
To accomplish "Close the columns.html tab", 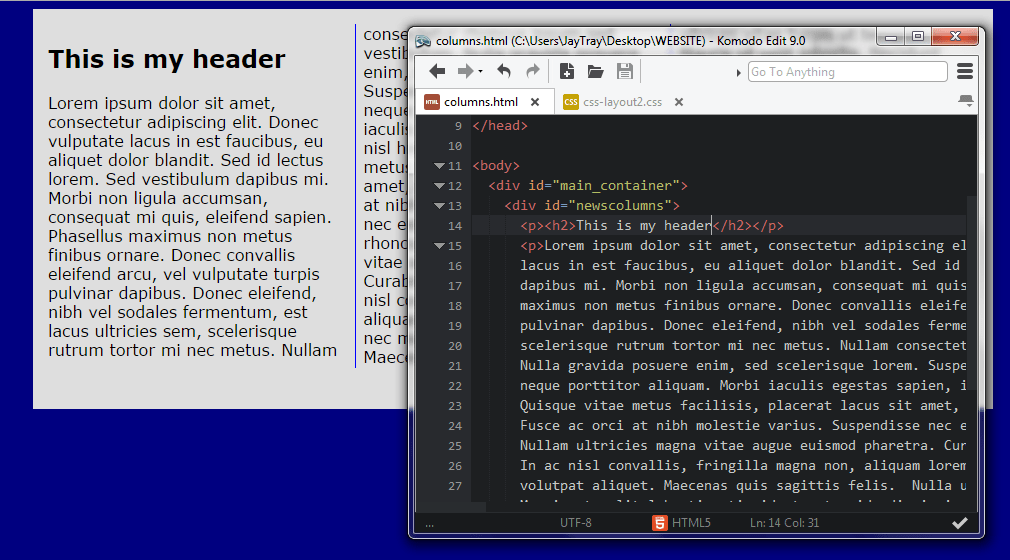I will click(x=535, y=102).
